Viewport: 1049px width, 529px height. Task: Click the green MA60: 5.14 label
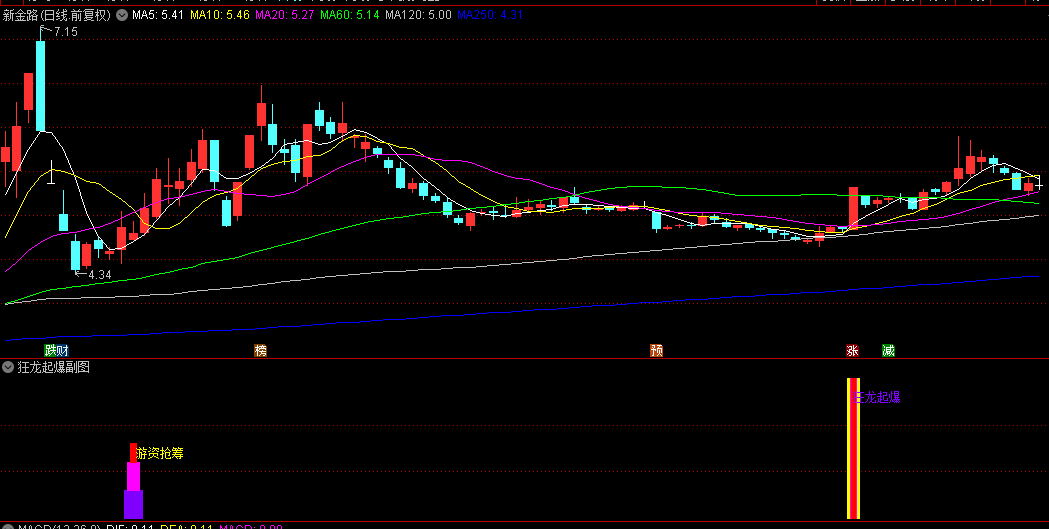(351, 15)
